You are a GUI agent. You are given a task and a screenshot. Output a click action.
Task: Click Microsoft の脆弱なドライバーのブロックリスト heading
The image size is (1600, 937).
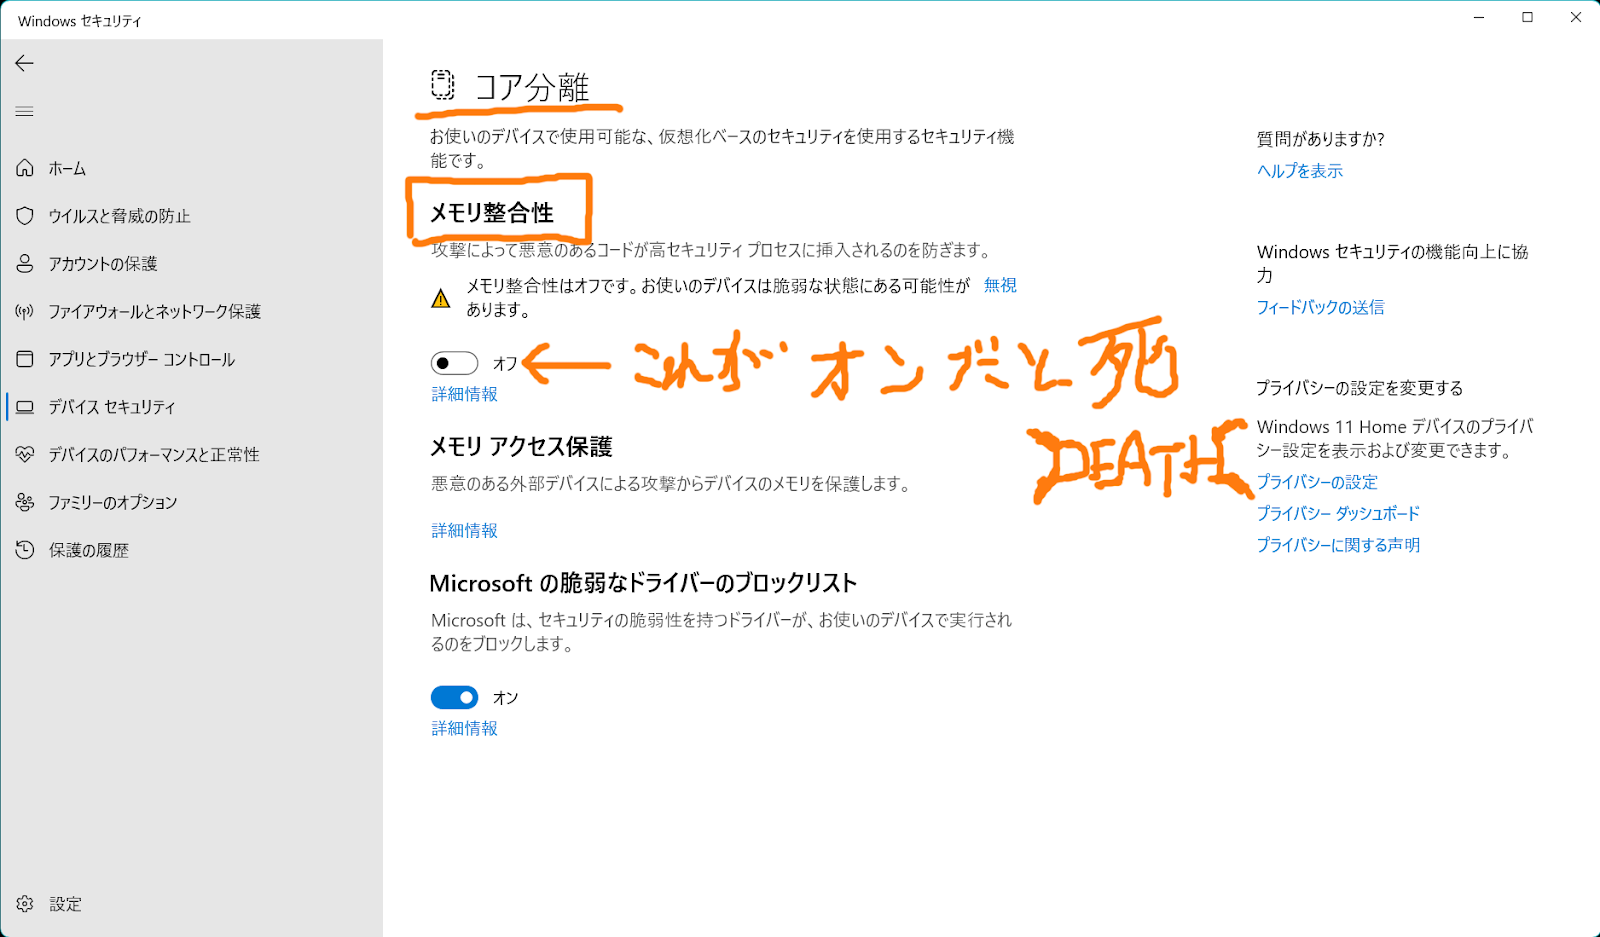pyautogui.click(x=643, y=583)
